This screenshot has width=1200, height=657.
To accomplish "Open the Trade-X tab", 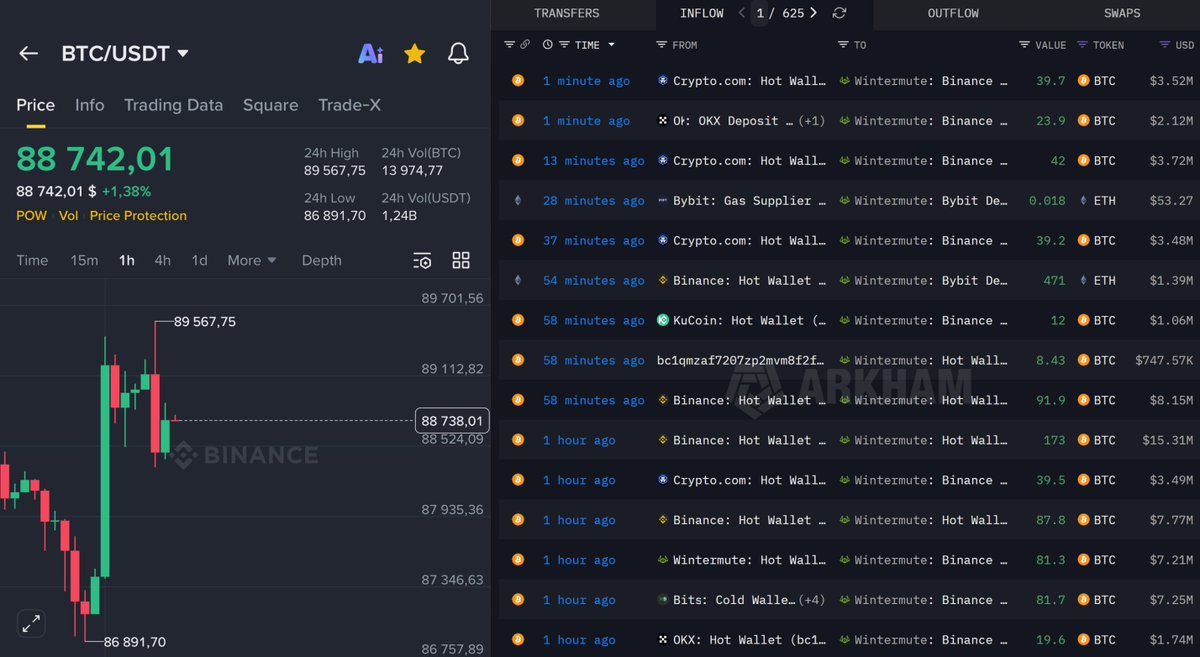I will tap(349, 105).
